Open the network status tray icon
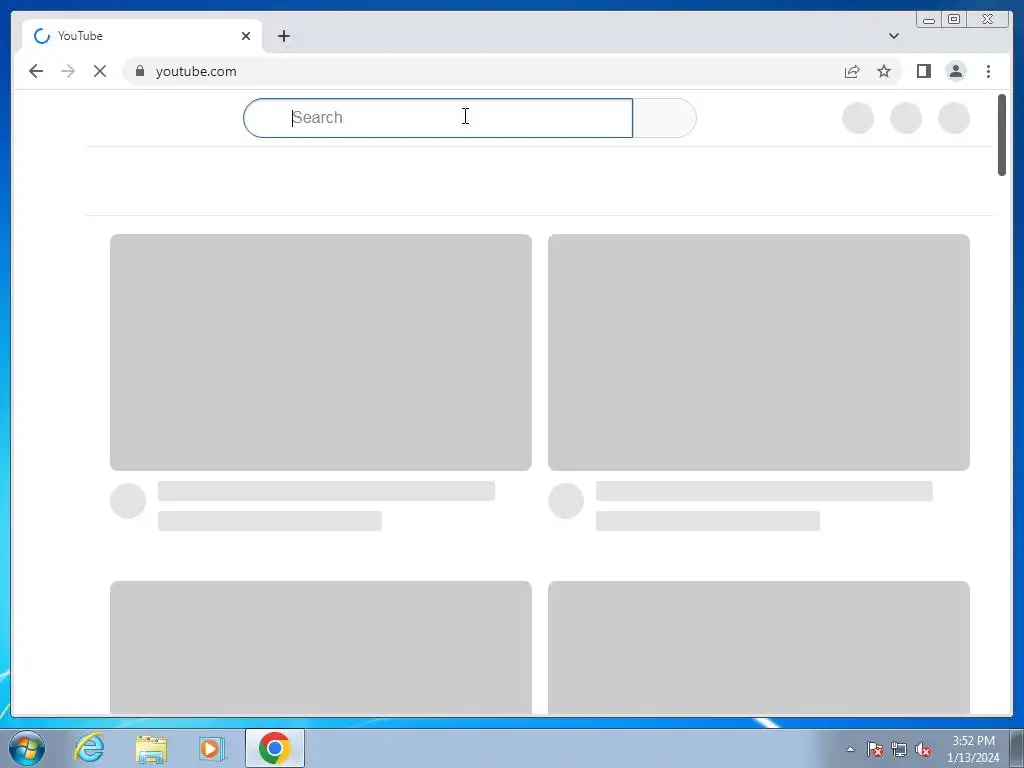Image resolution: width=1024 pixels, height=768 pixels. click(x=899, y=749)
